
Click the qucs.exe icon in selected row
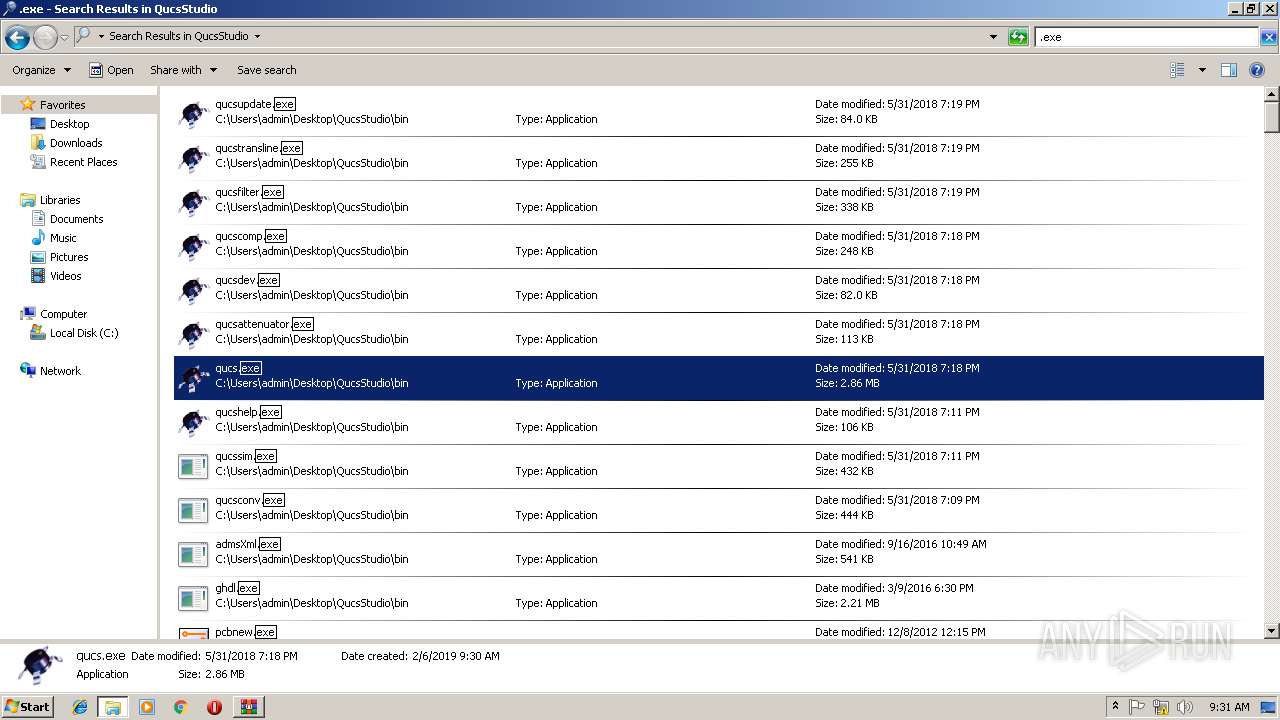pyautogui.click(x=193, y=378)
